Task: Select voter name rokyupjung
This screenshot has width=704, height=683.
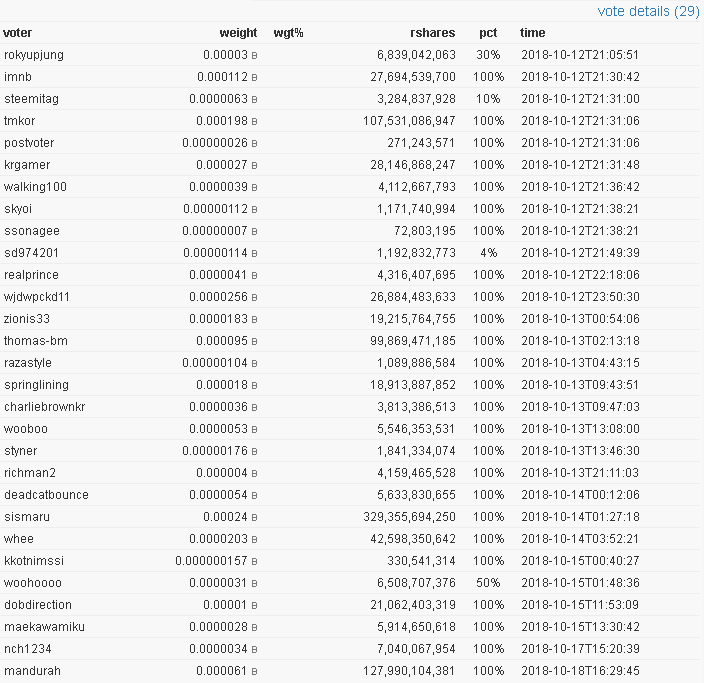Action: 34,55
